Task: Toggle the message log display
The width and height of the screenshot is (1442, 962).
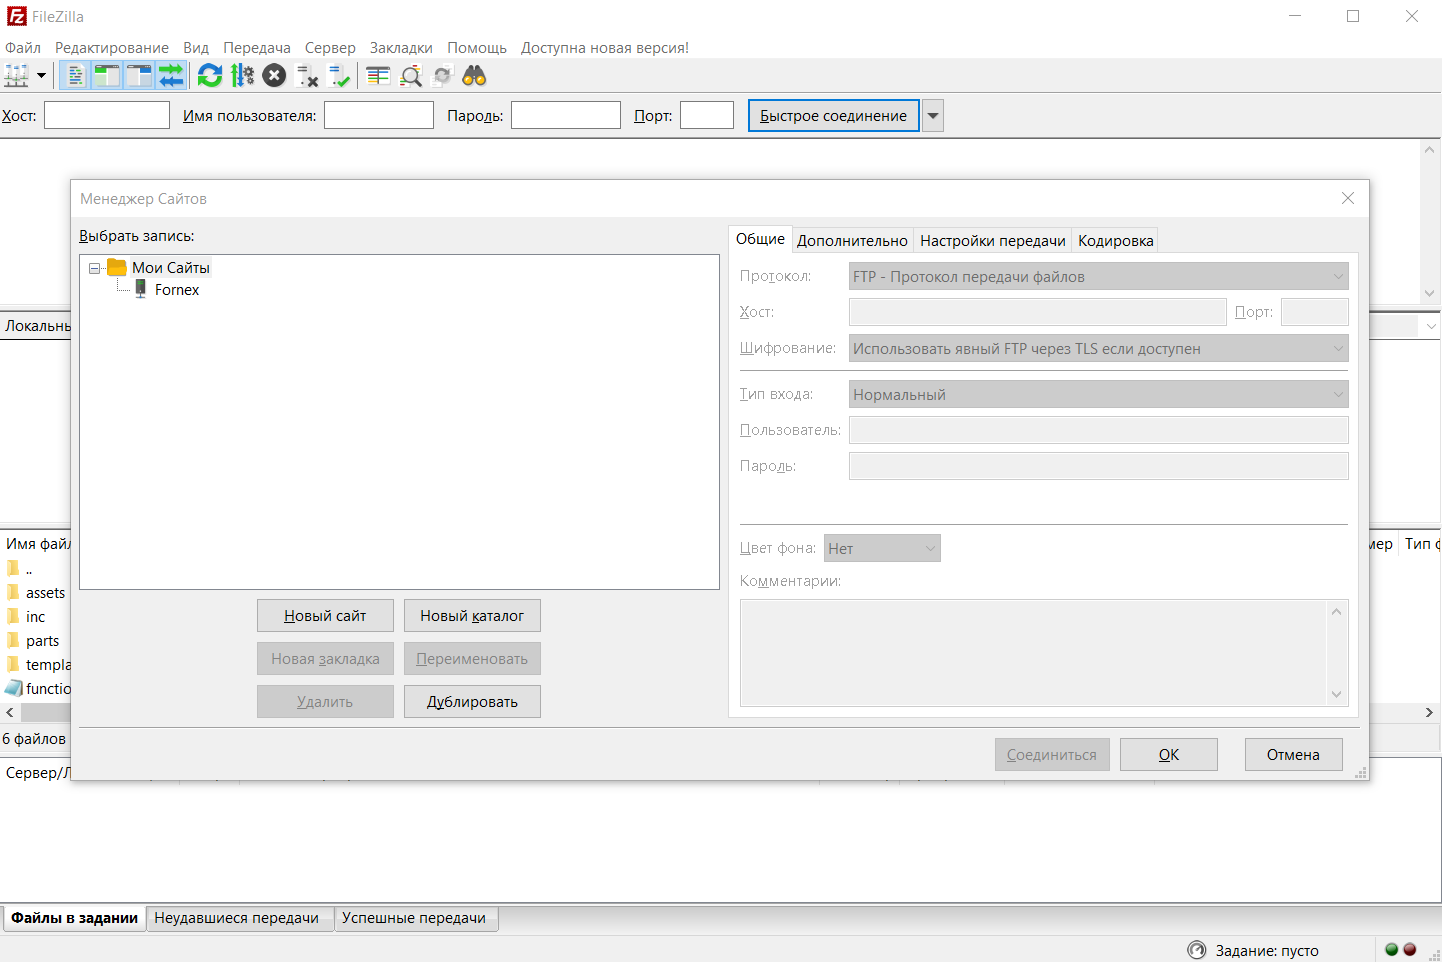Action: [x=75, y=76]
